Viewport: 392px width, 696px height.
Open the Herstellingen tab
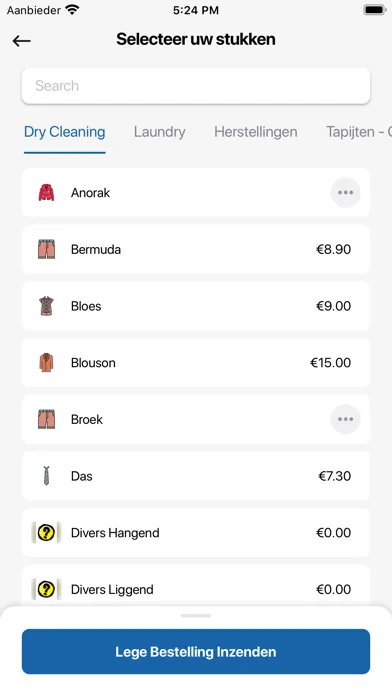256,132
